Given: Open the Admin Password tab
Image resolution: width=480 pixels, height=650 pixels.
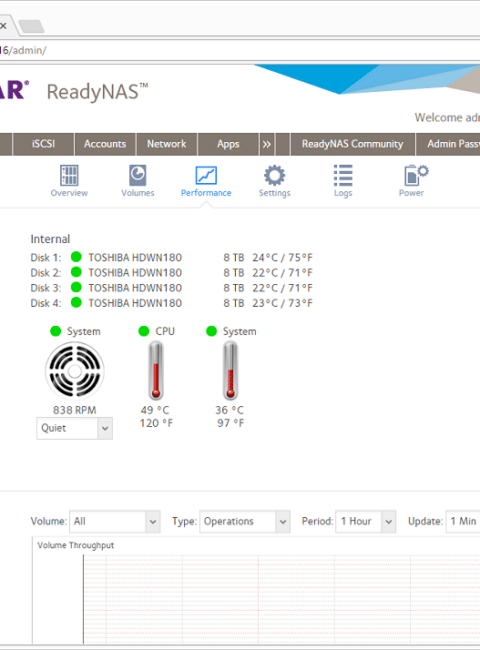Looking at the screenshot, I should tap(448, 144).
